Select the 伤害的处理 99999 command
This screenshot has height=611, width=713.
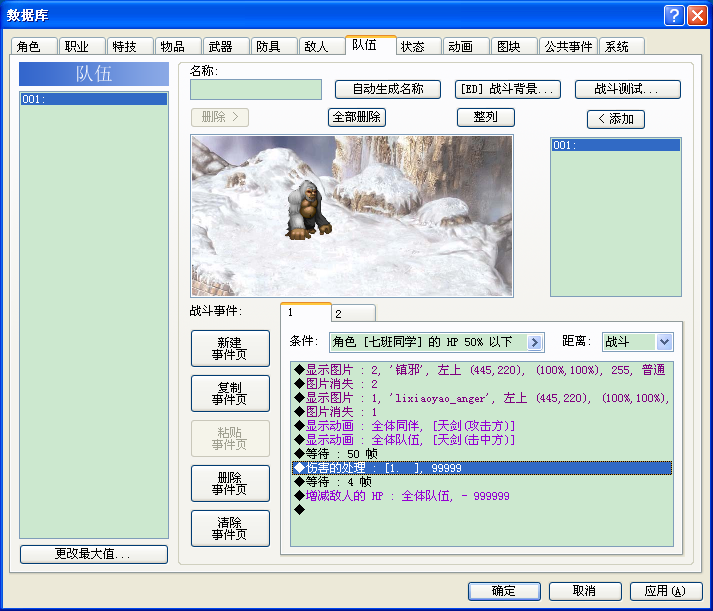click(x=482, y=468)
